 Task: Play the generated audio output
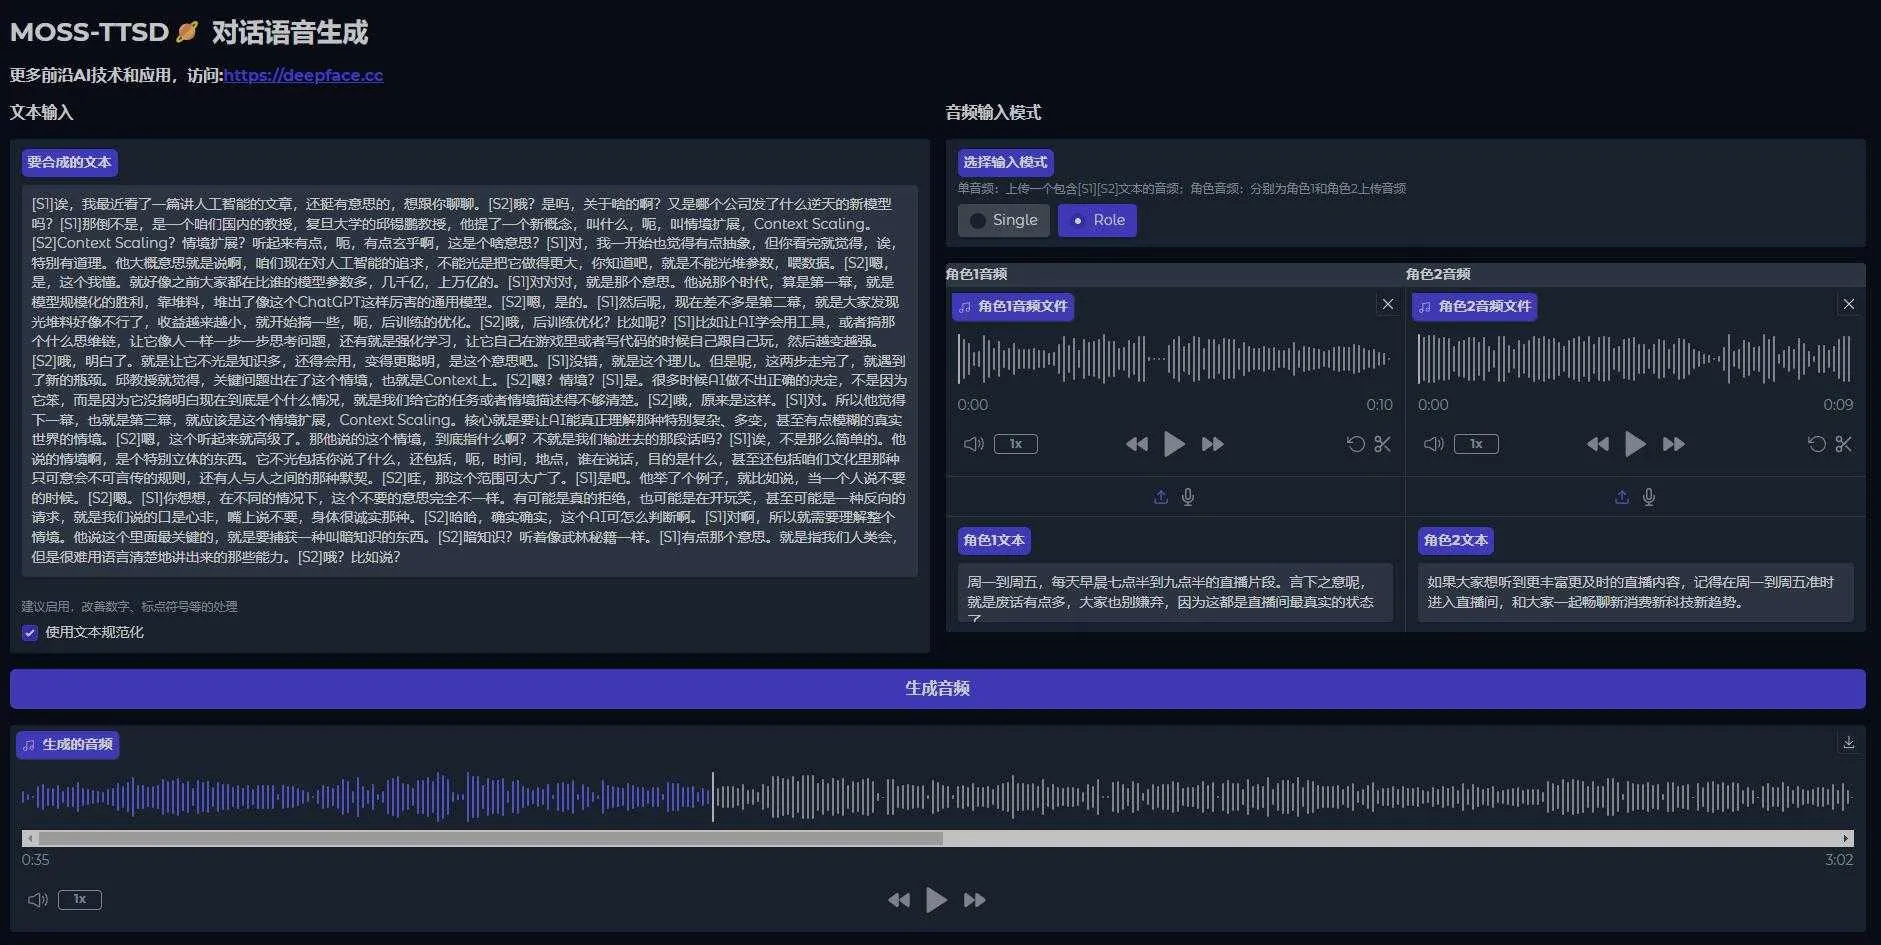pos(936,900)
